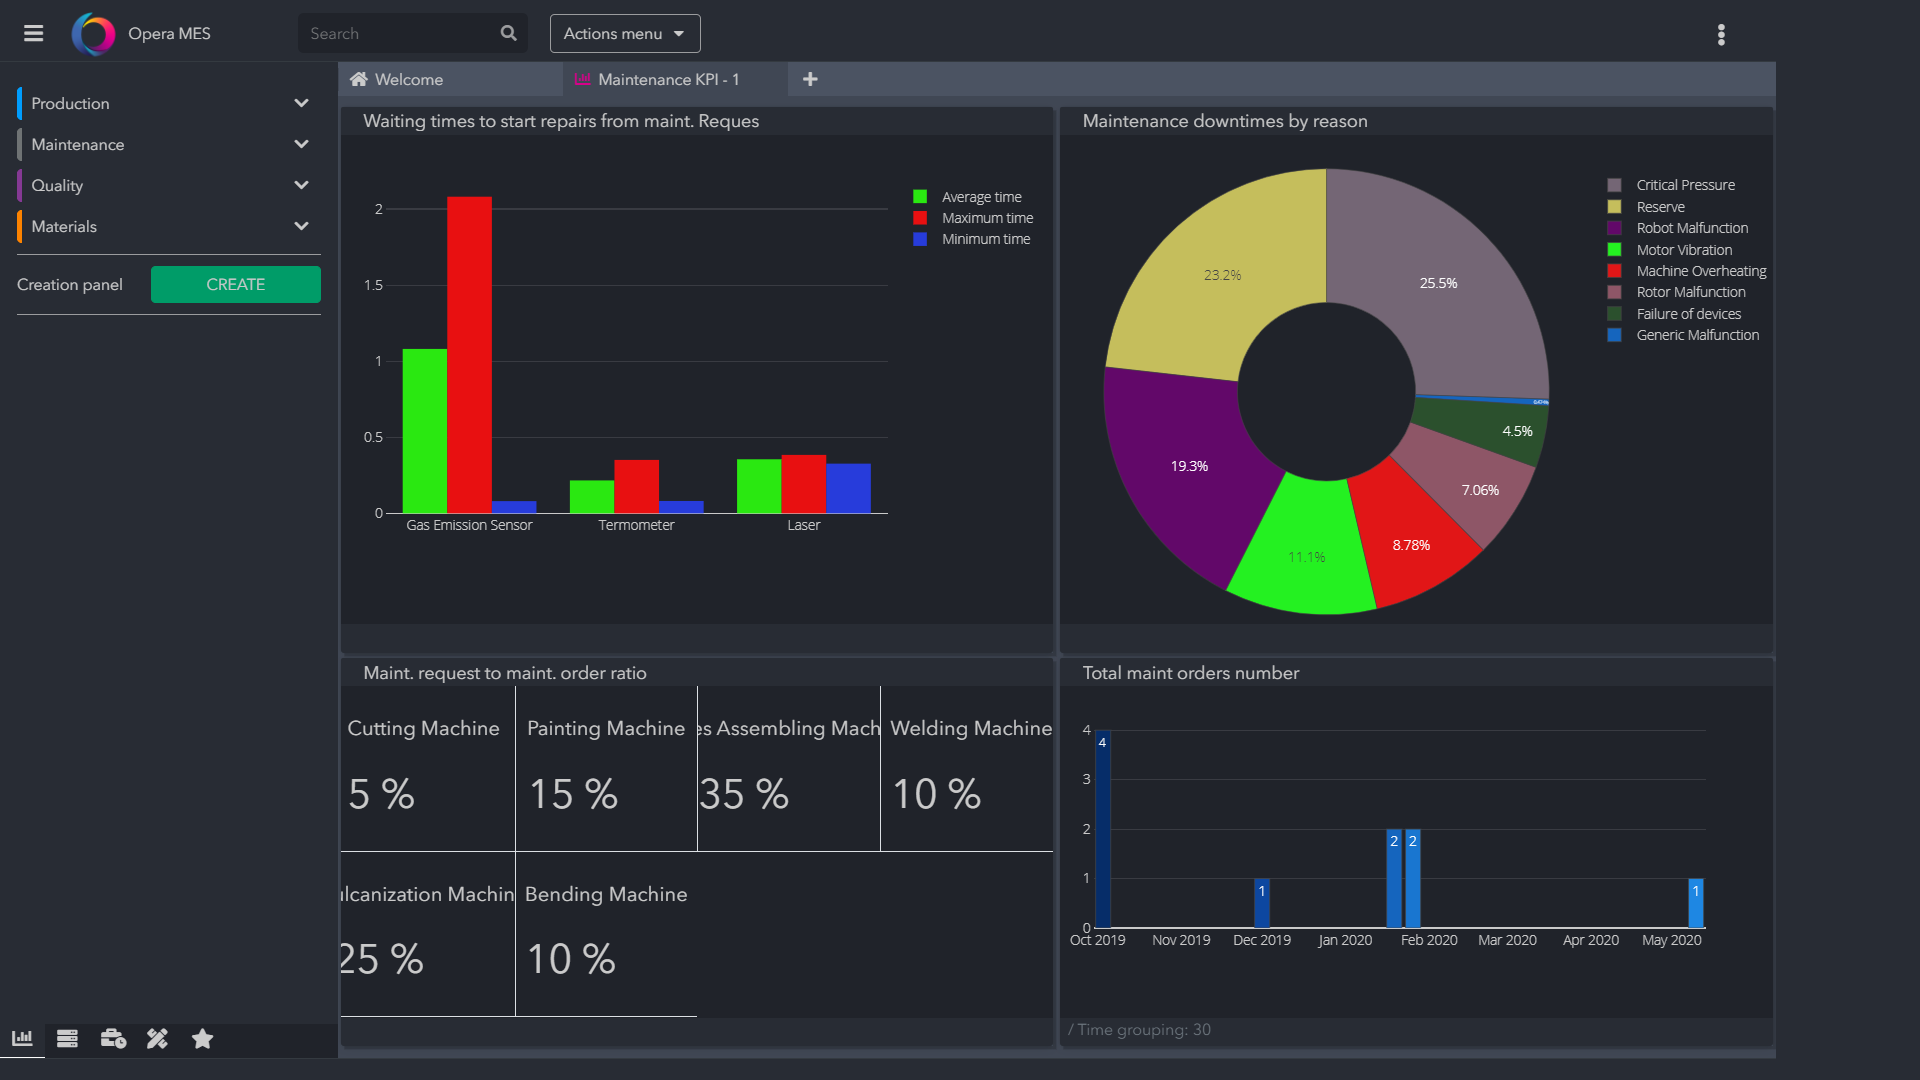1920x1080 pixels.
Task: Toggle Failure of devices legend entry
Action: point(1674,314)
